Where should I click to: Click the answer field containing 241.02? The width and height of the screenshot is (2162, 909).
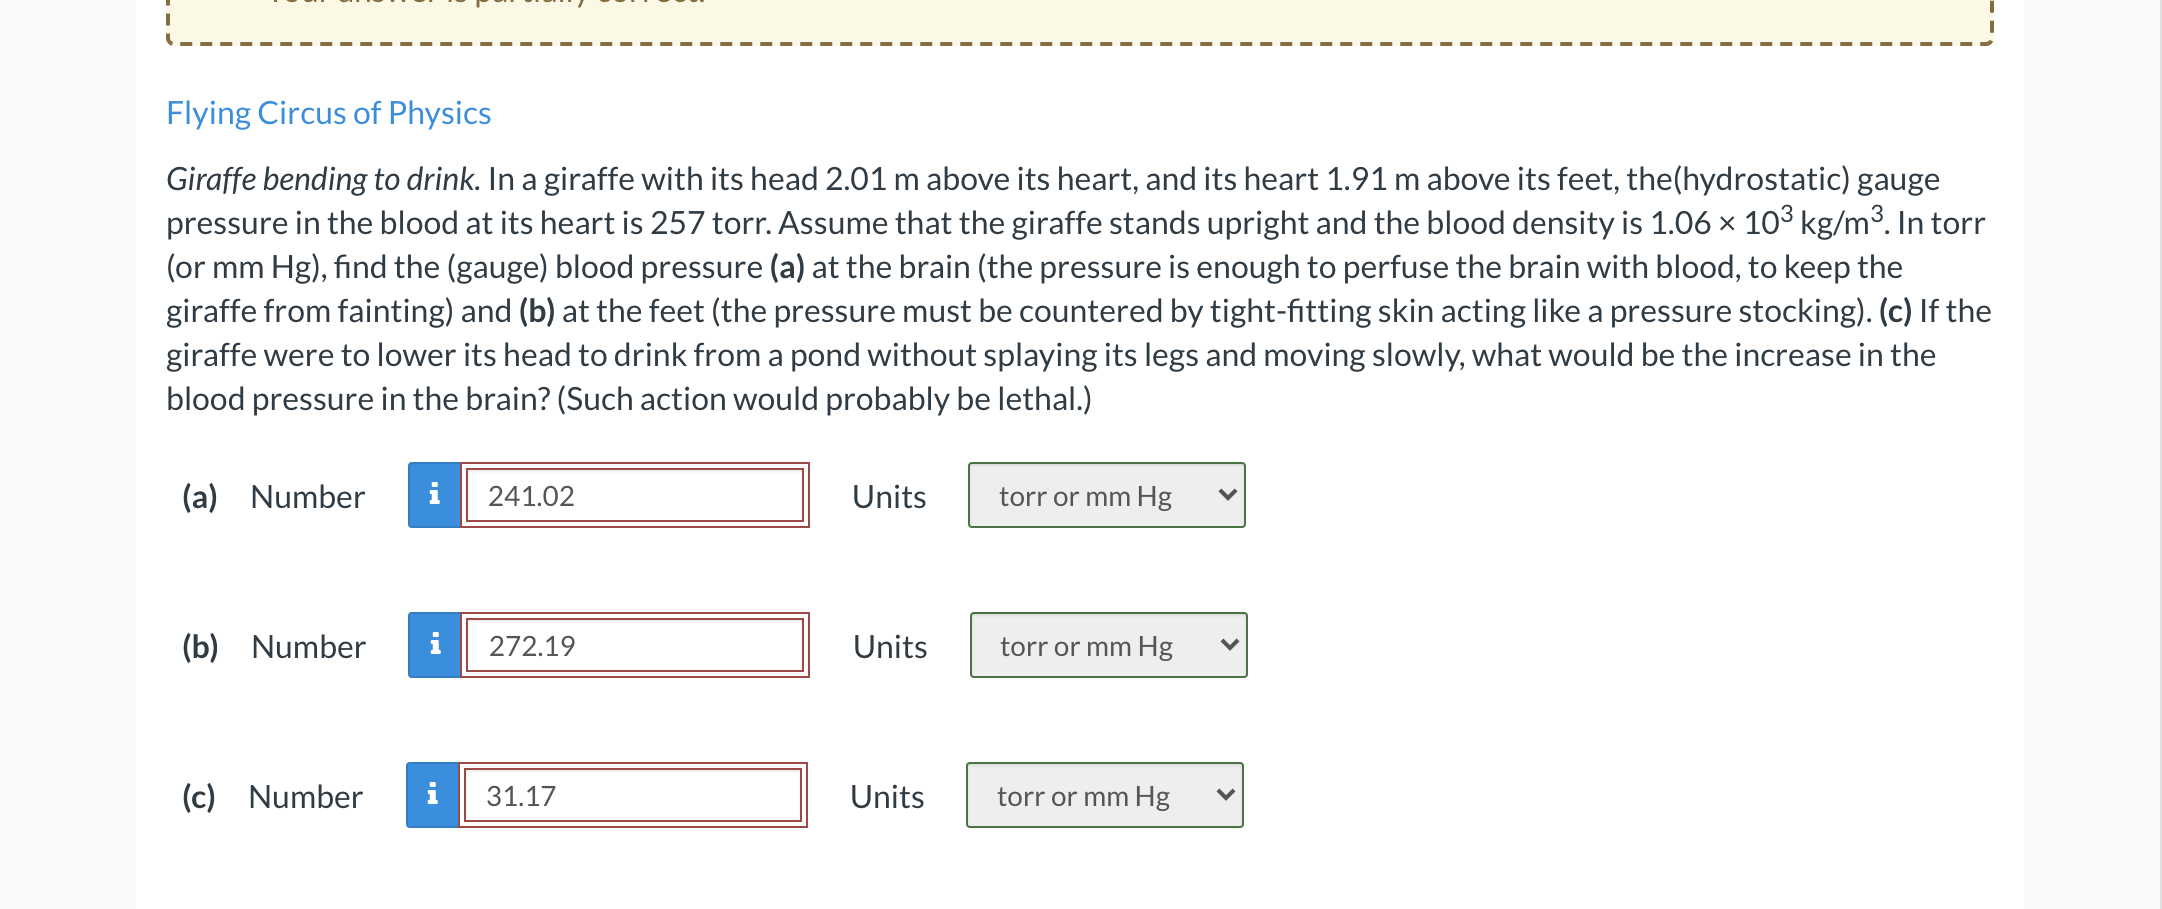click(635, 495)
